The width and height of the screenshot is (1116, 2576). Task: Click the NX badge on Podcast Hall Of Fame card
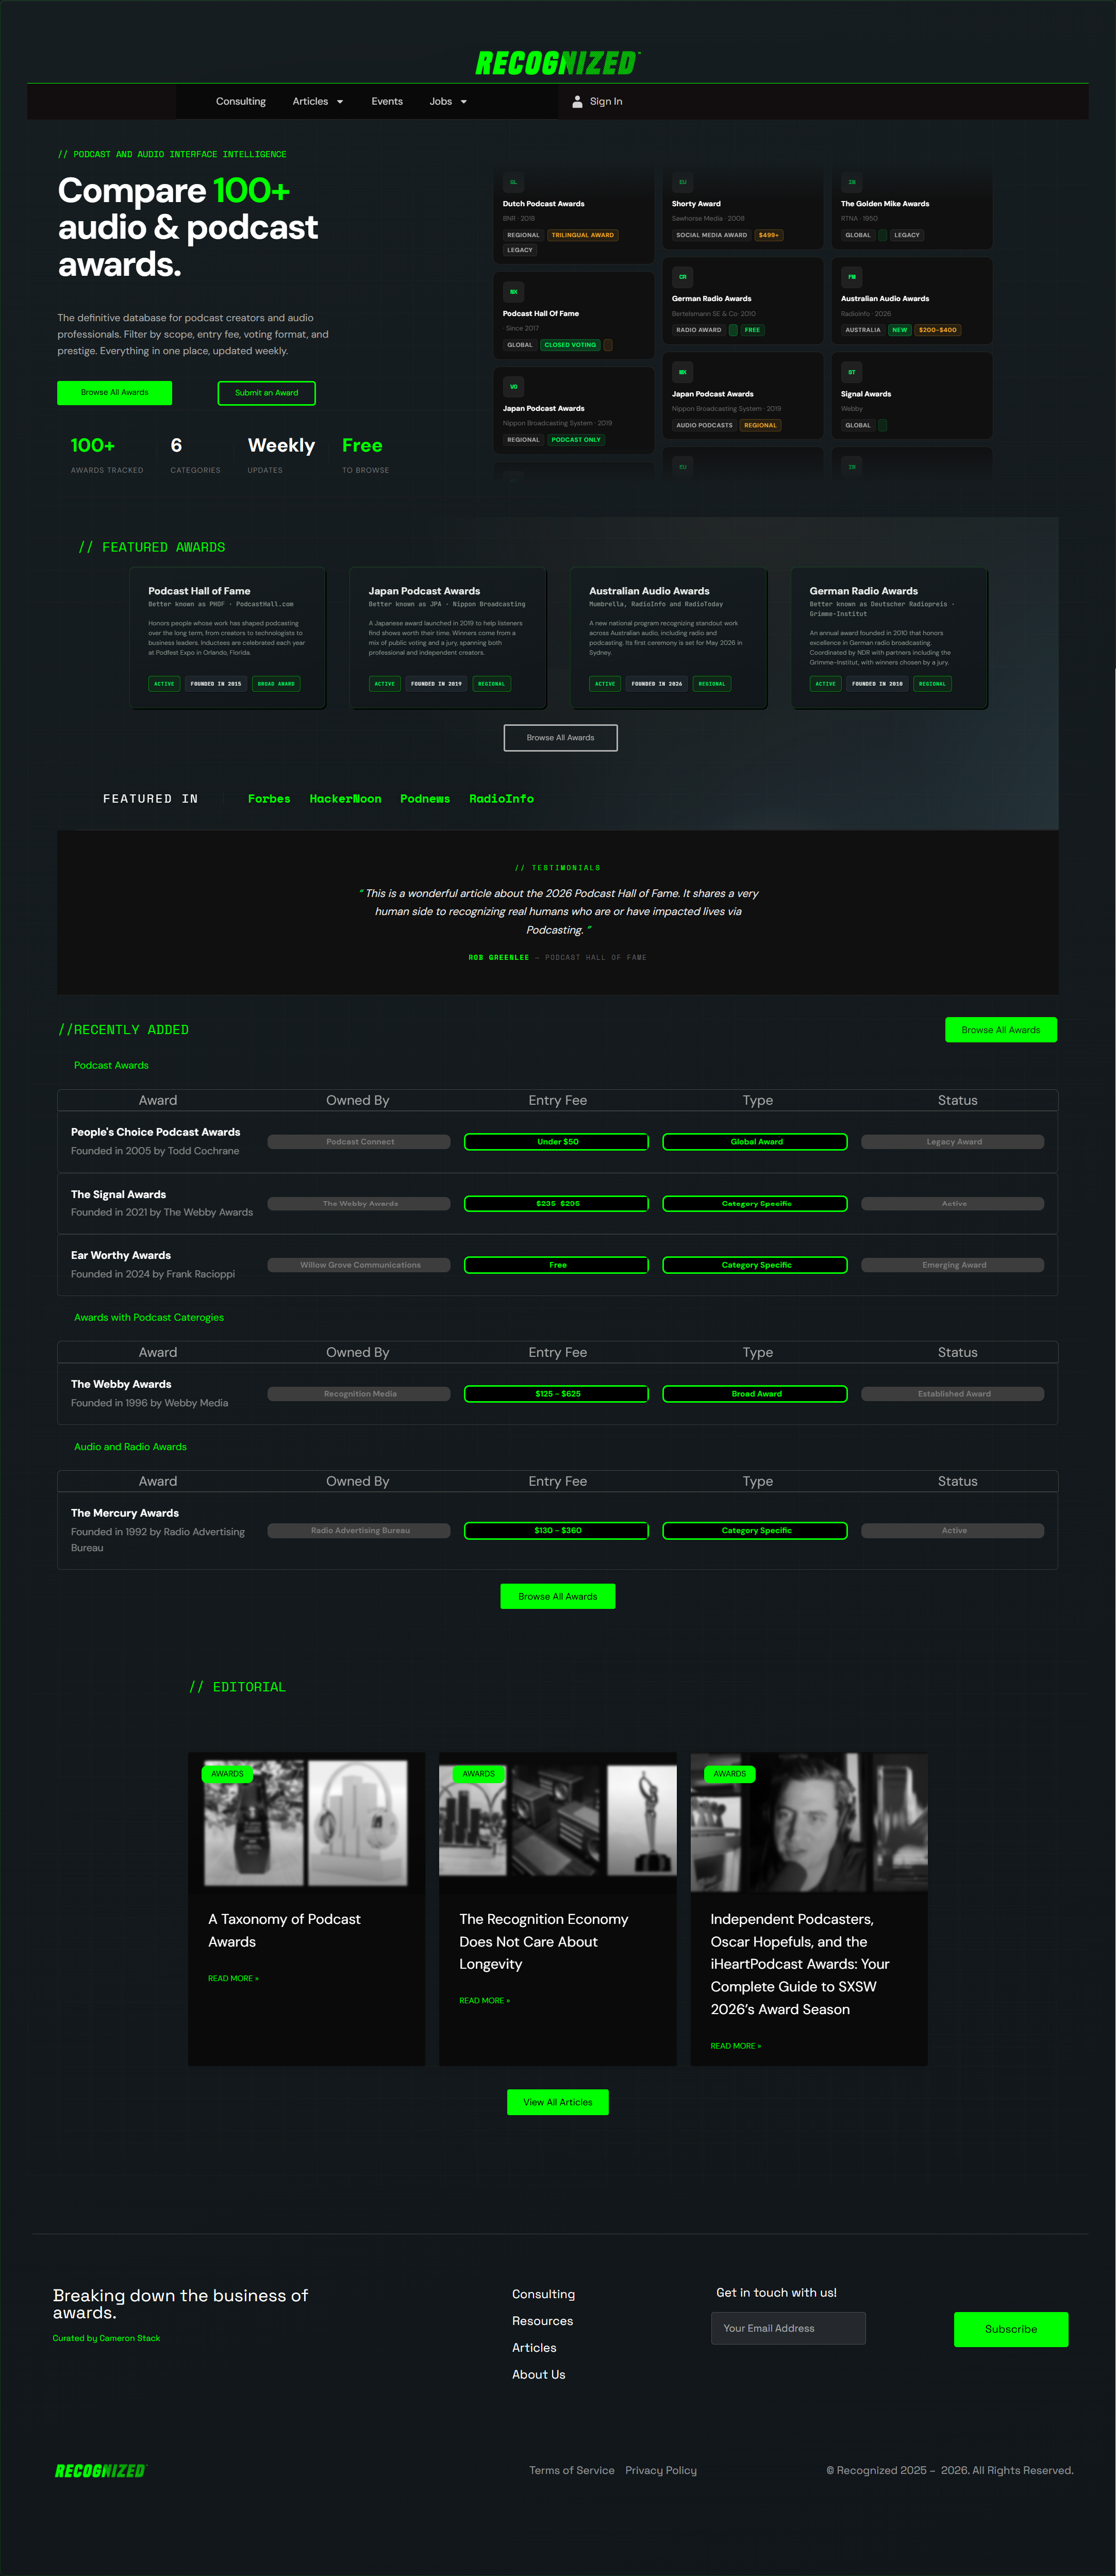tap(513, 292)
